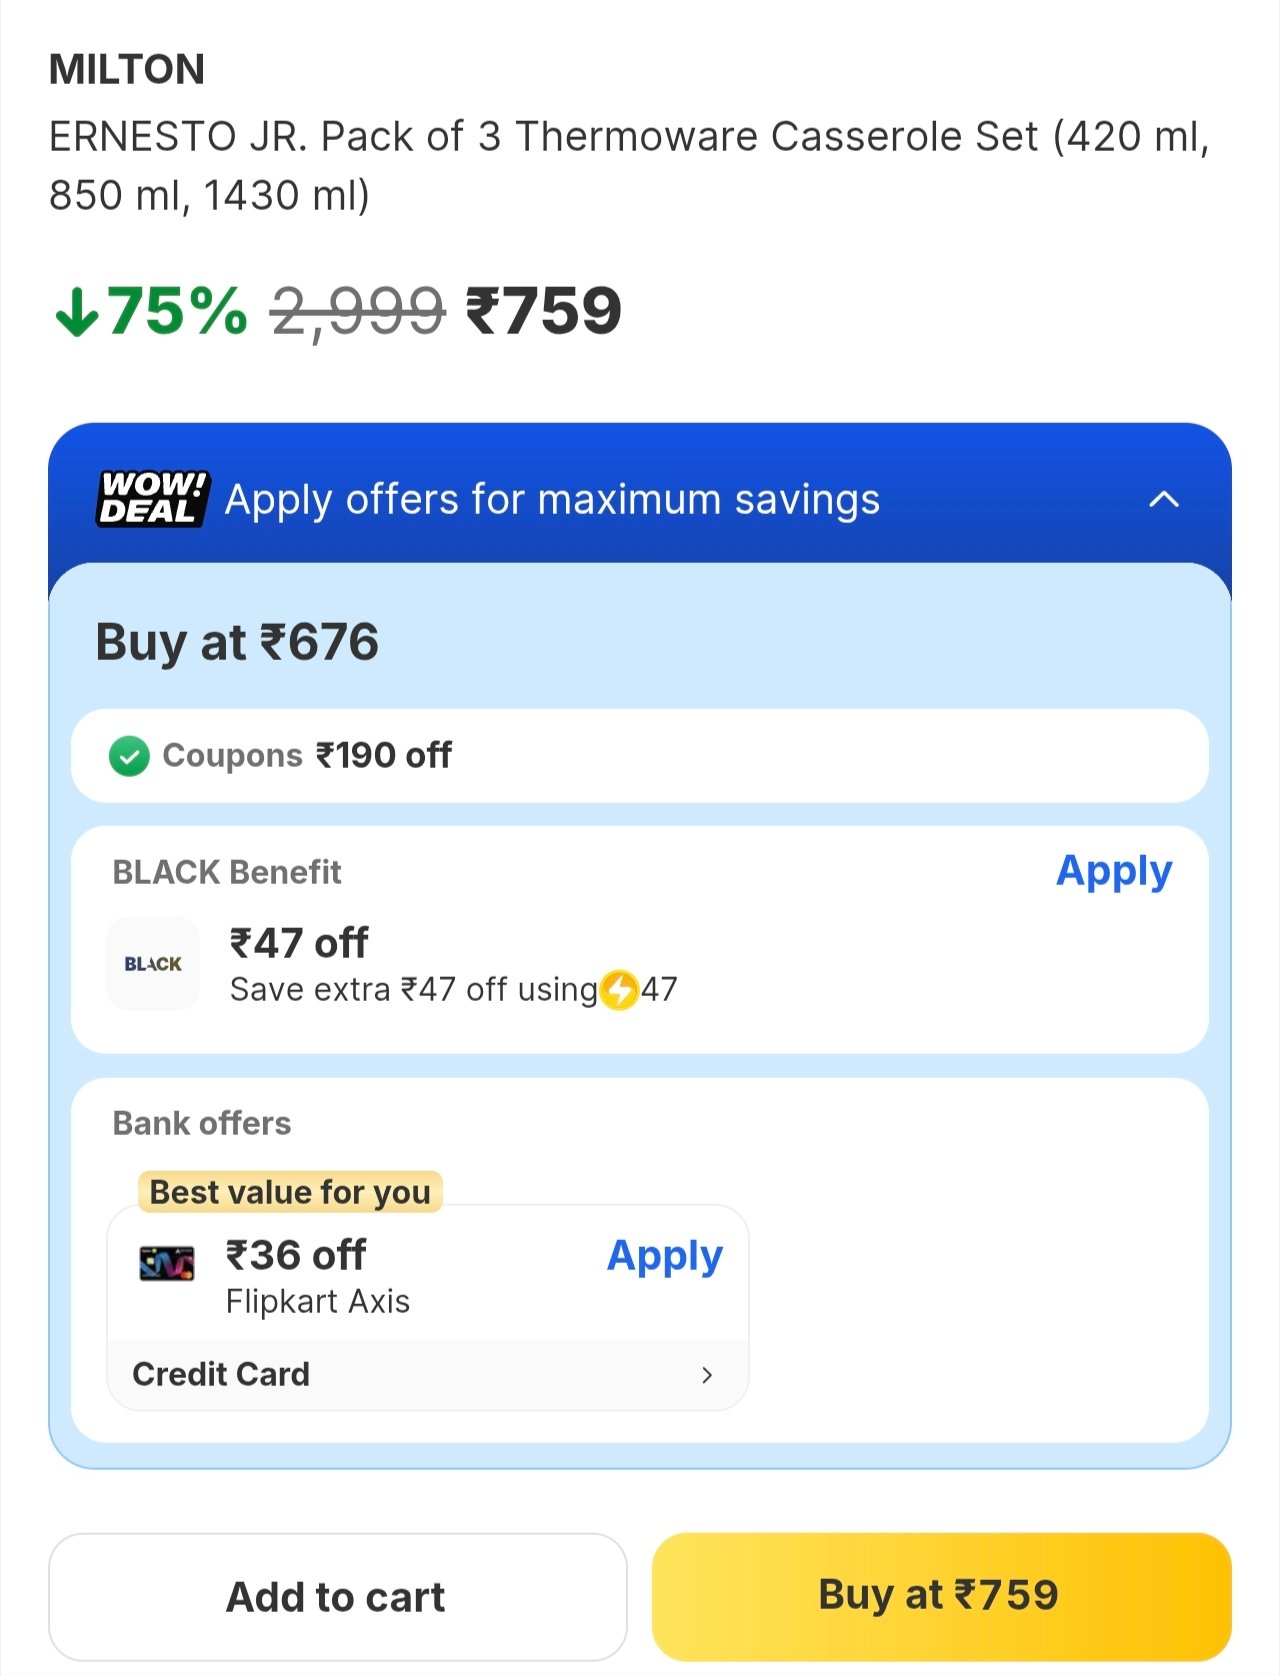Click the green down-arrow discount icon
This screenshot has width=1280, height=1676.
77,312
